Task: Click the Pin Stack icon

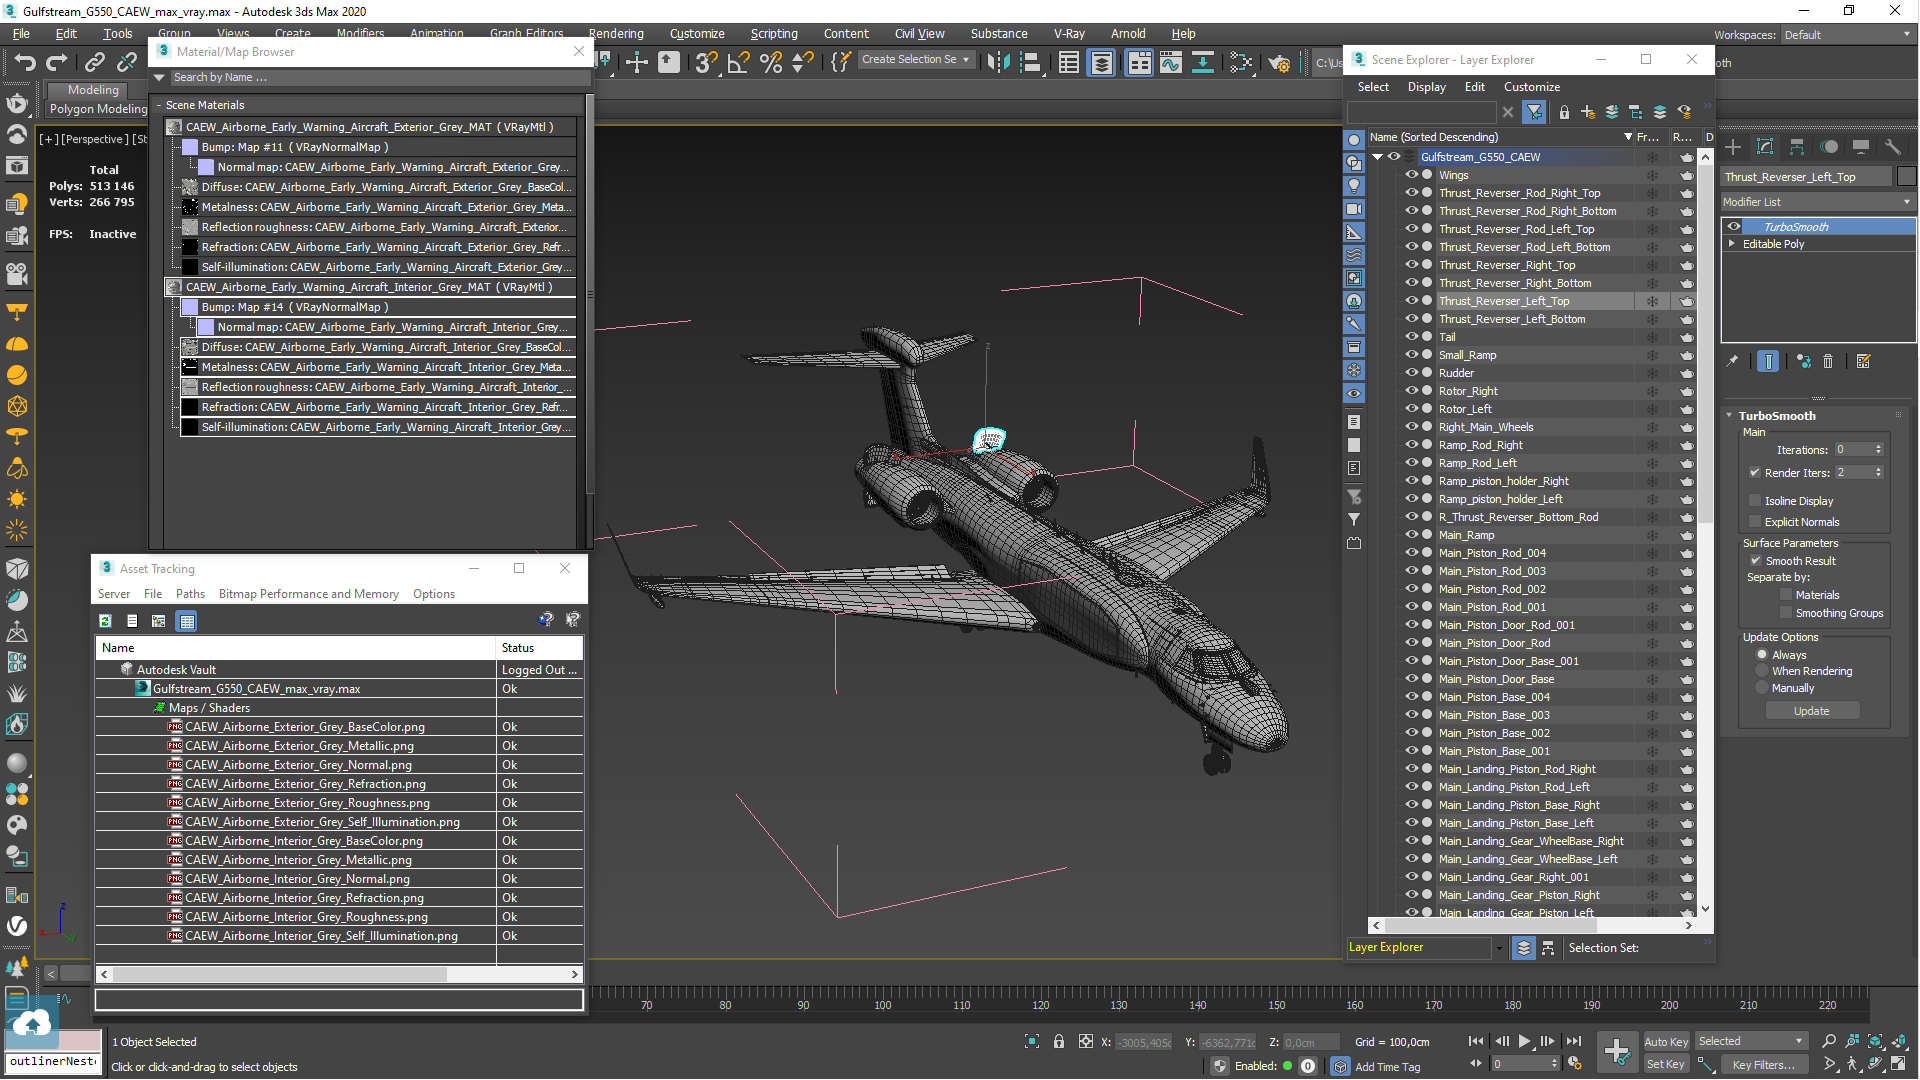Action: click(1732, 362)
